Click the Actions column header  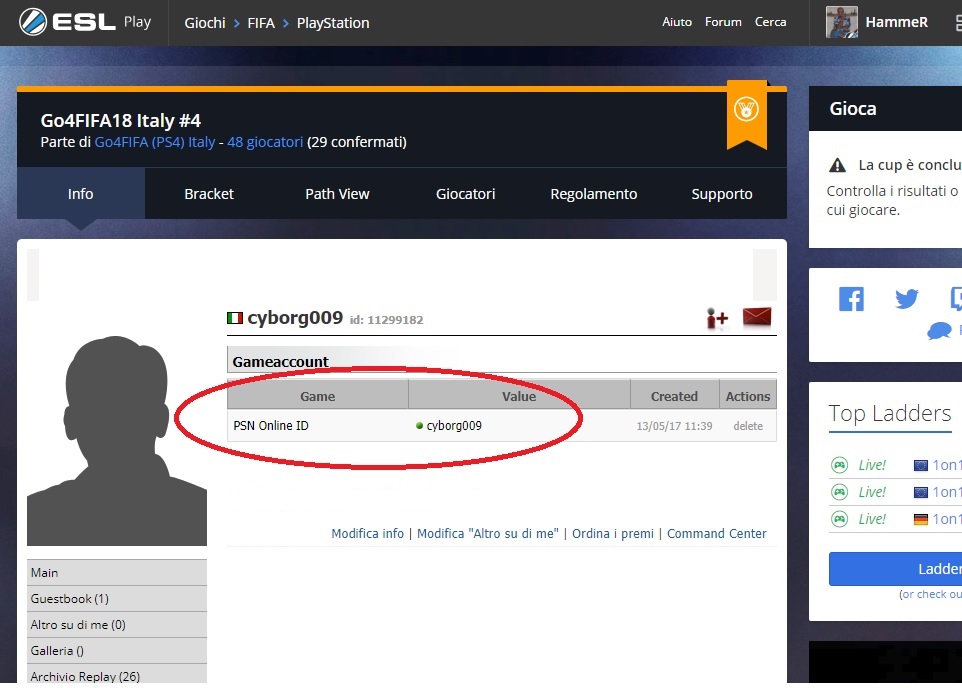[748, 396]
